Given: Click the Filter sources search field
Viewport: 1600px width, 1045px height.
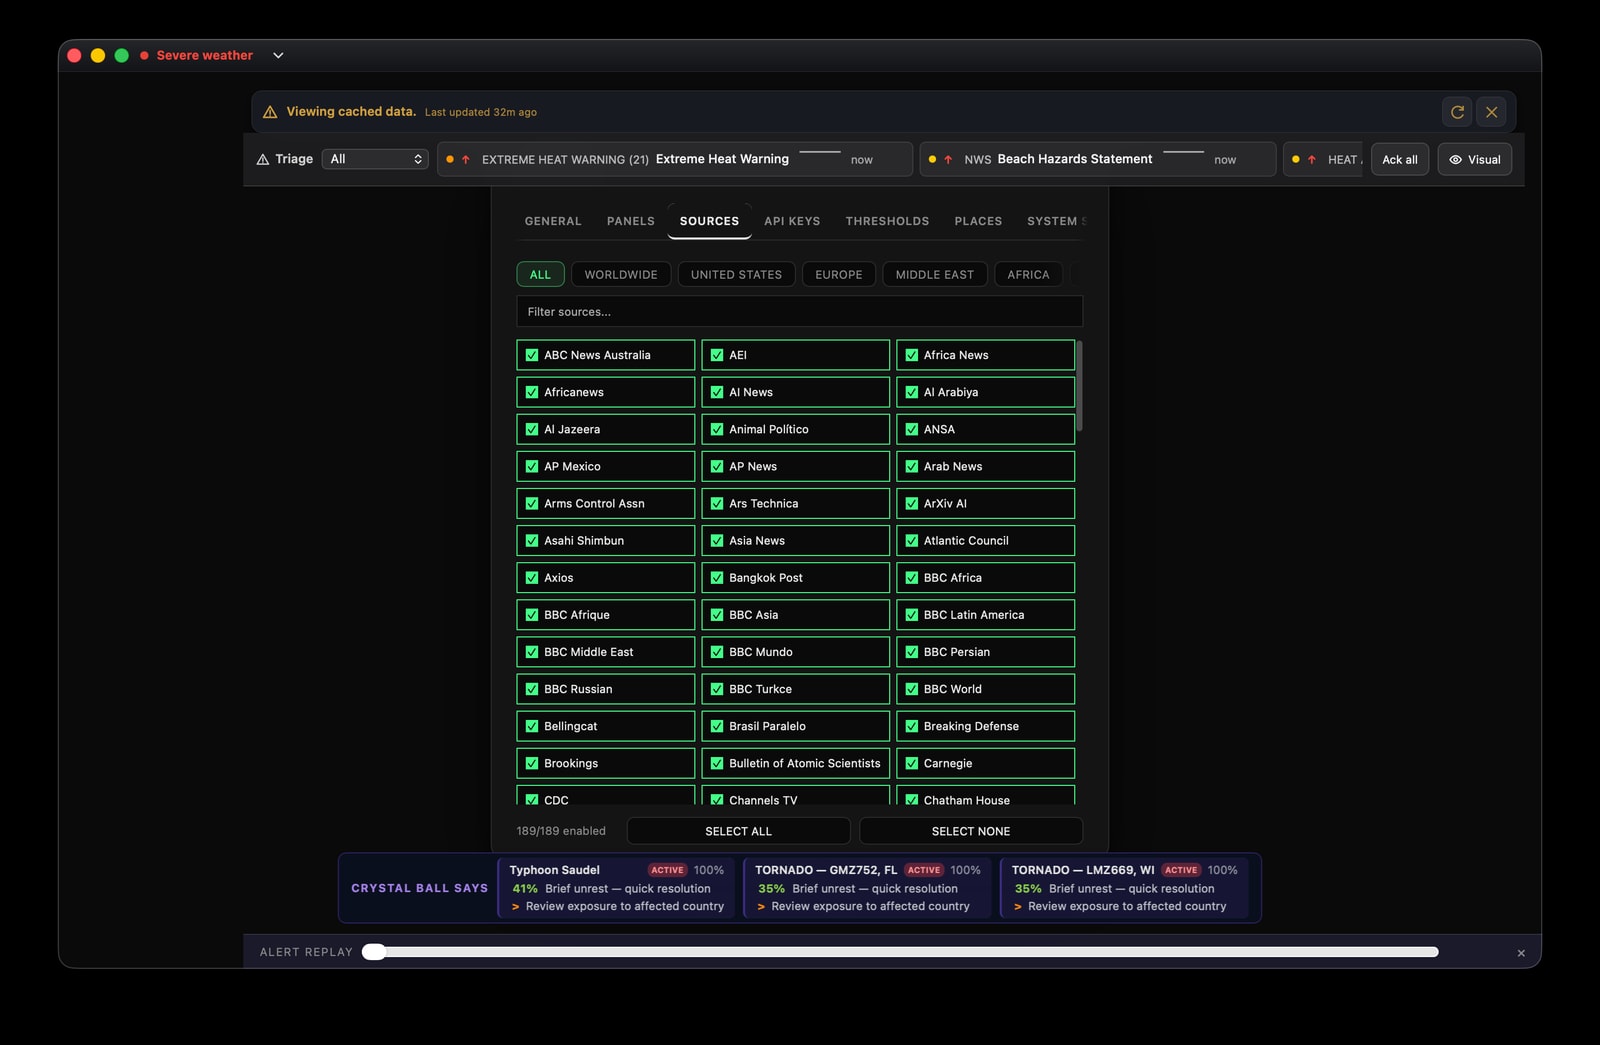Looking at the screenshot, I should [799, 311].
